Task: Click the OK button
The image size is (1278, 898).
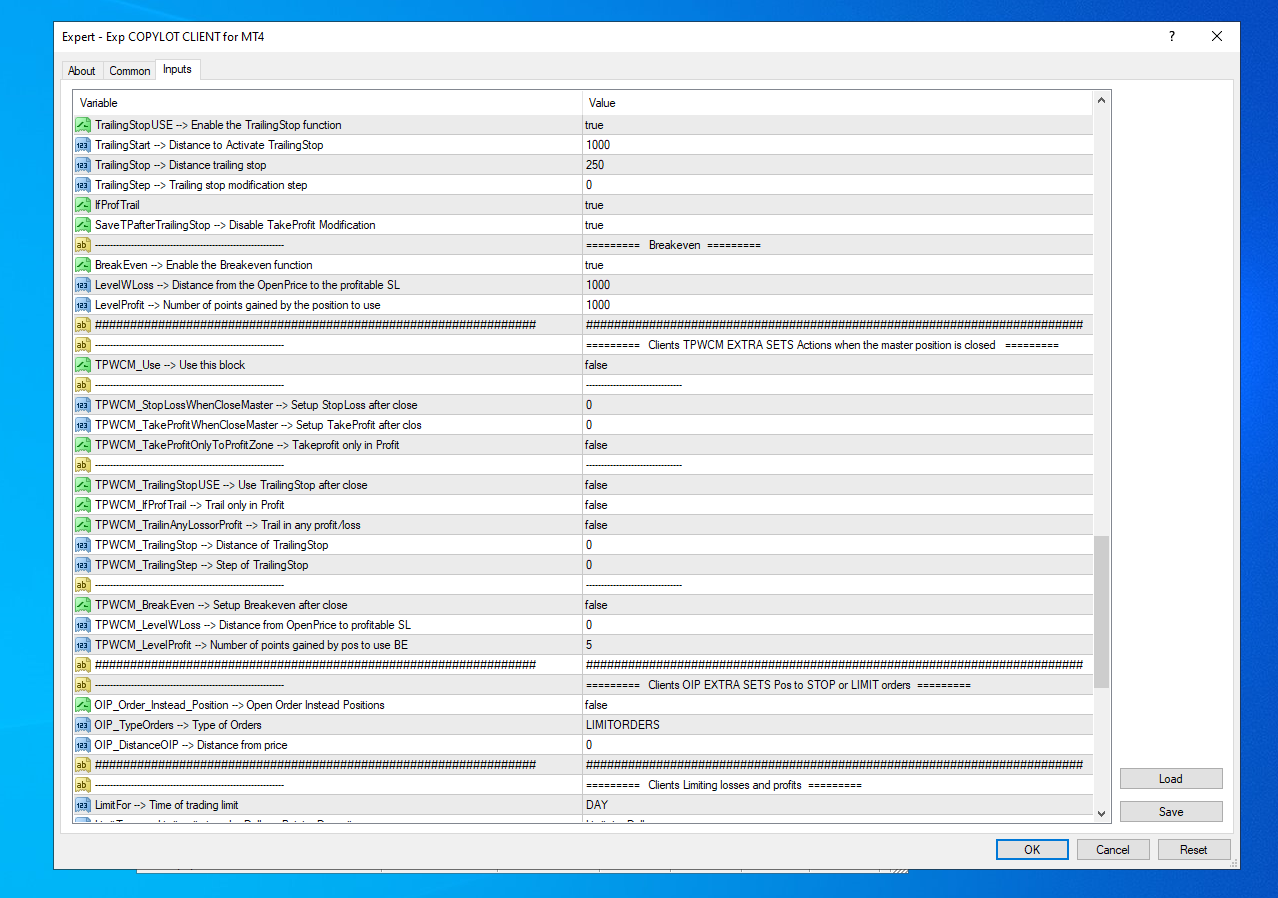Action: tap(1032, 850)
